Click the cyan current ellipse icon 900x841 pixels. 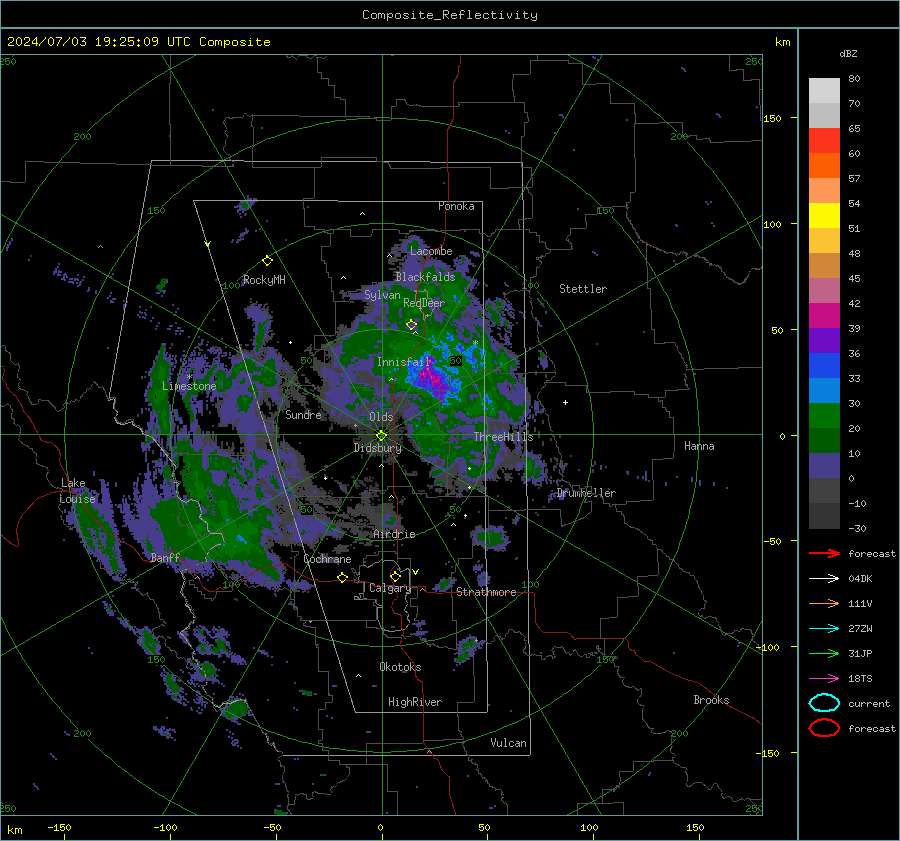[x=824, y=703]
